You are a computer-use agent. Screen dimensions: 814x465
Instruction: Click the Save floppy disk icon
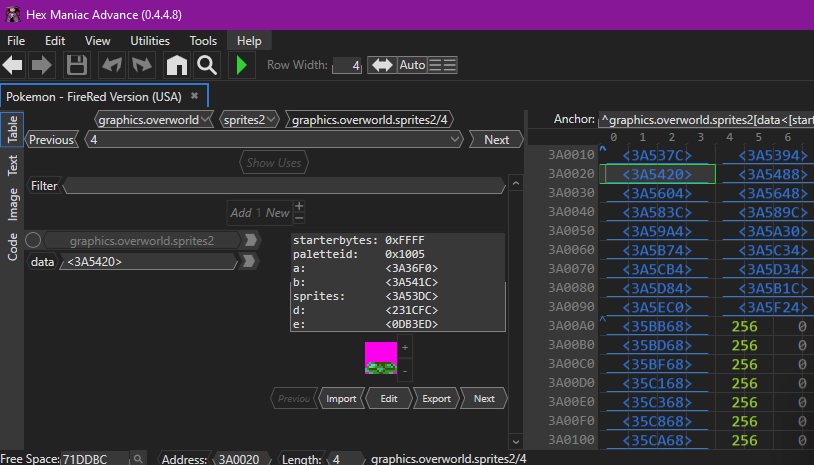click(76, 66)
